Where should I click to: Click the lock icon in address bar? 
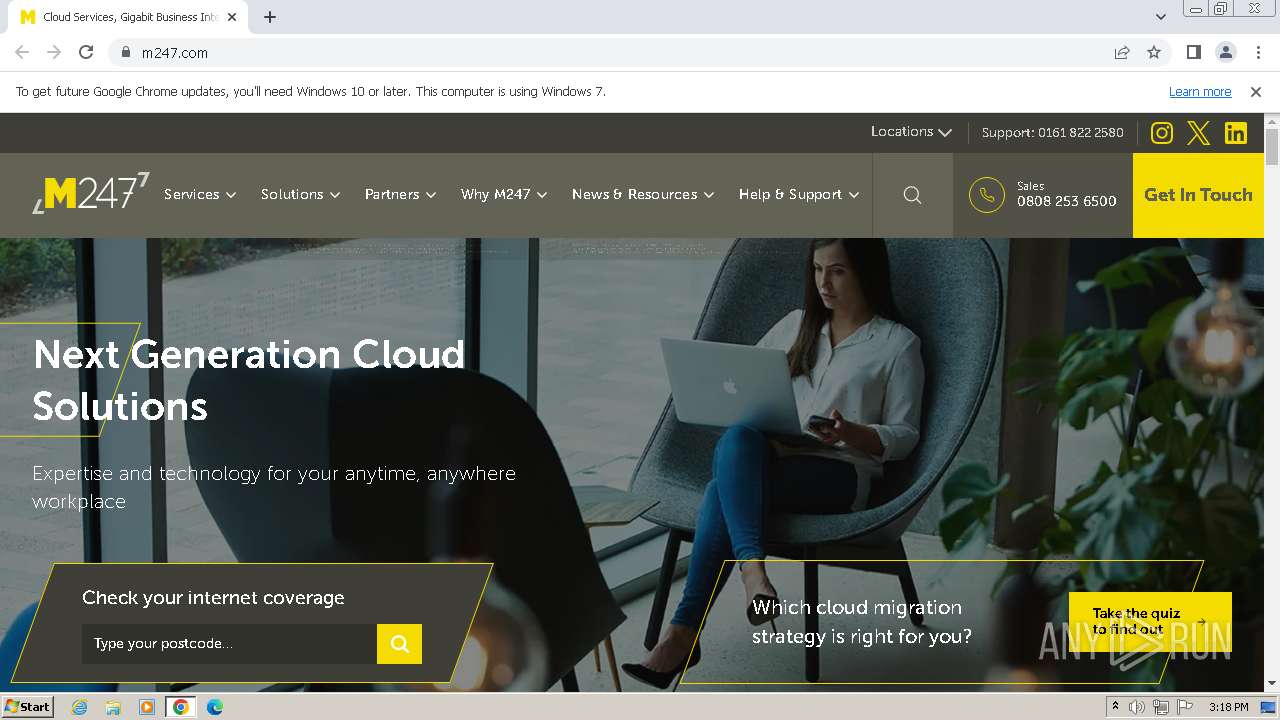[126, 52]
